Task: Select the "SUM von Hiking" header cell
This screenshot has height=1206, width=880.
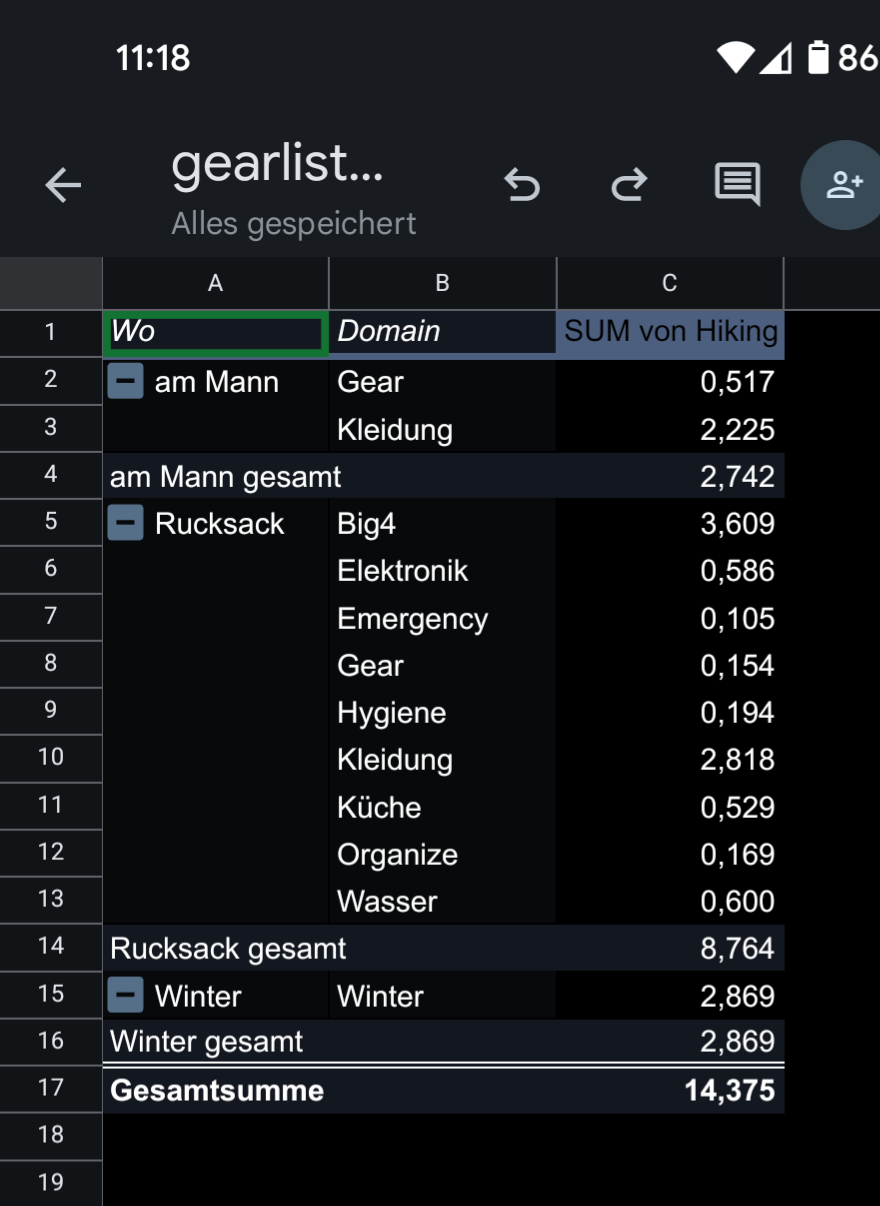Action: coord(670,332)
